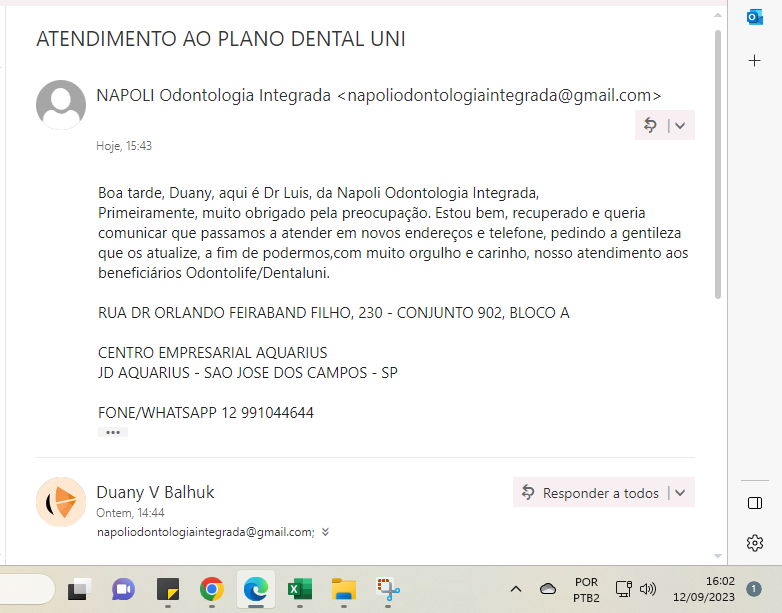Open File Explorer from taskbar
Screen dimensions: 782x613
(x=344, y=590)
